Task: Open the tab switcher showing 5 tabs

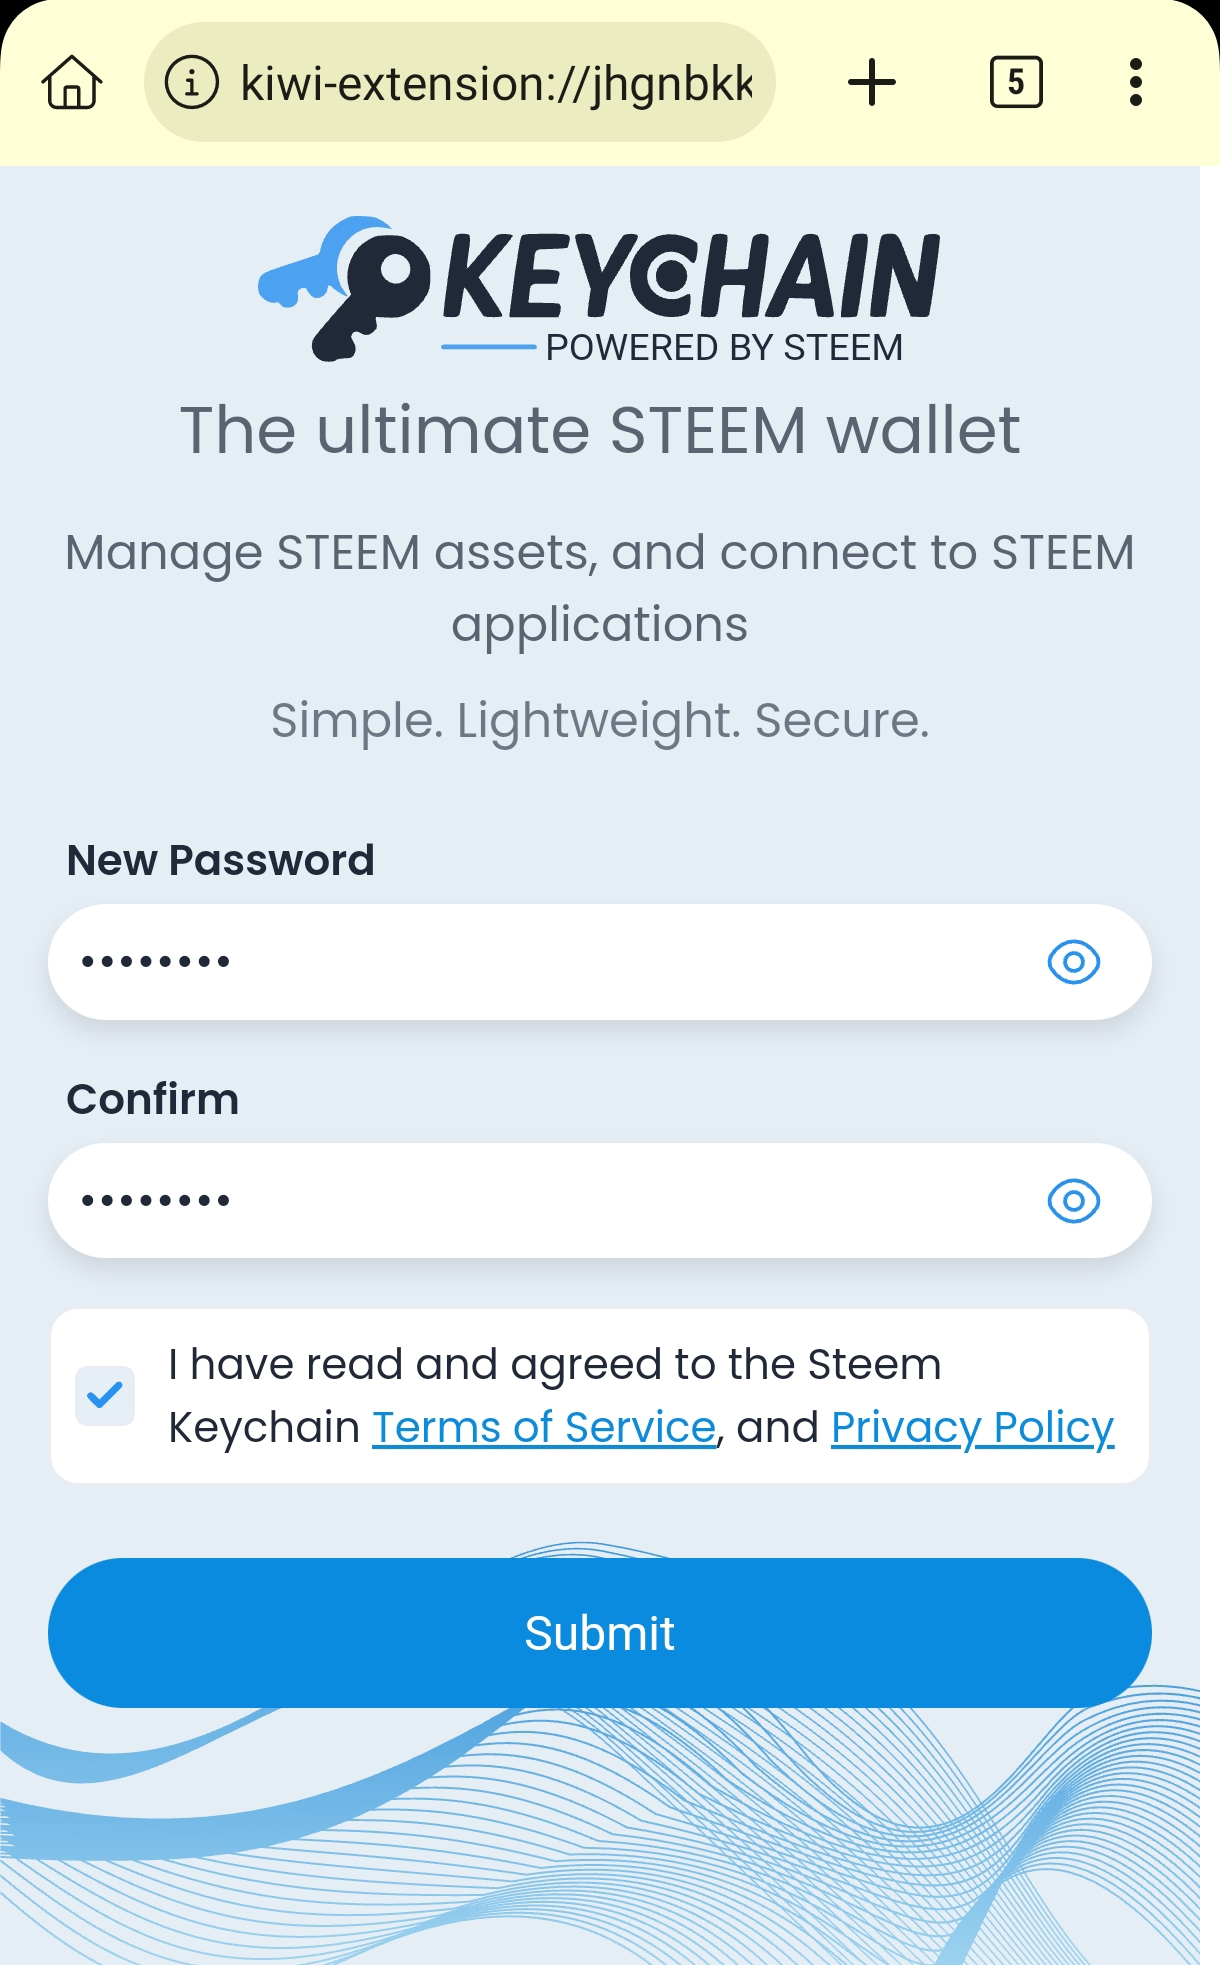Action: pyautogui.click(x=1016, y=82)
